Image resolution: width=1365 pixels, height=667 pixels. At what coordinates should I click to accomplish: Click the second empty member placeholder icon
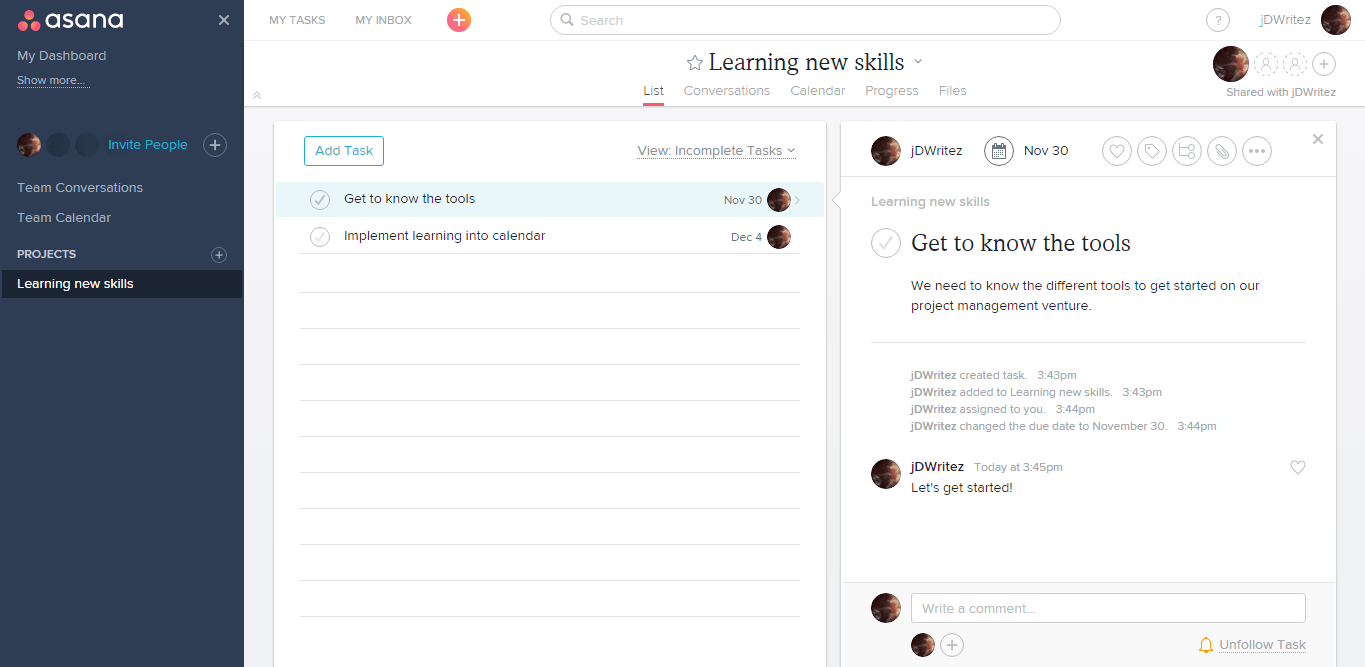coord(1295,65)
